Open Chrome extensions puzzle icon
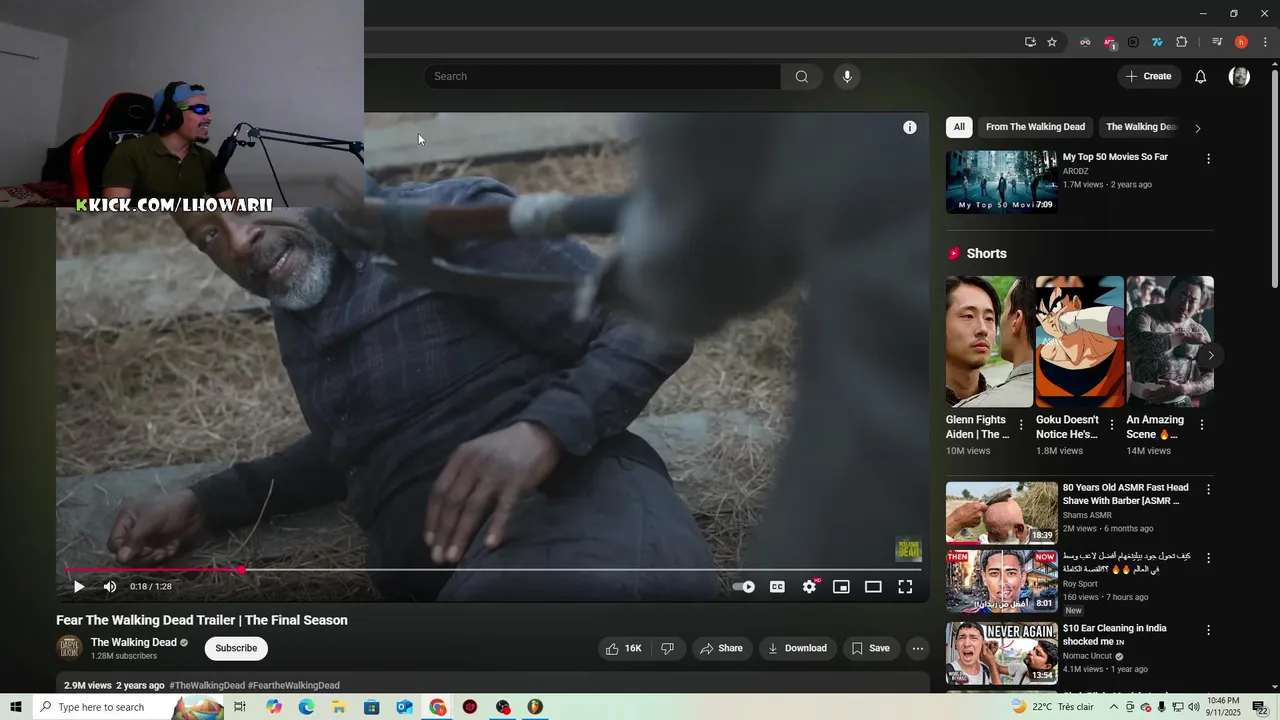This screenshot has height=720, width=1280. (1181, 42)
